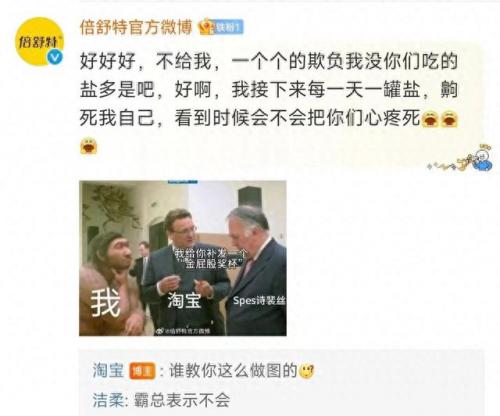Click the orange 博主 badge
This screenshot has height=416, width=500.
[142, 371]
